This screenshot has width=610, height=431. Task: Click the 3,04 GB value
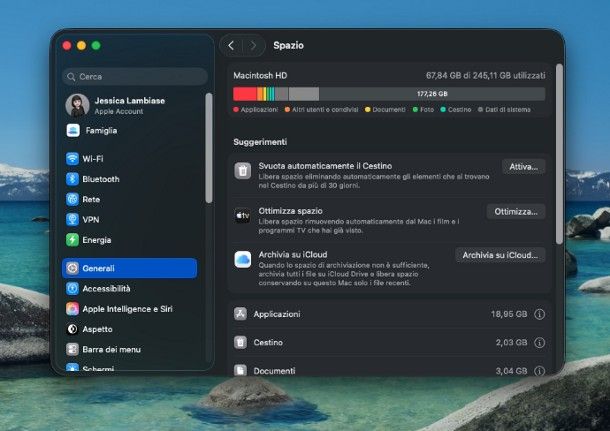[x=511, y=371]
